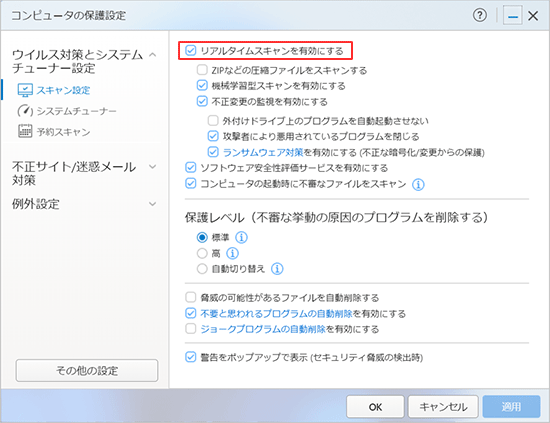Click the キャンセル button

pos(443,407)
